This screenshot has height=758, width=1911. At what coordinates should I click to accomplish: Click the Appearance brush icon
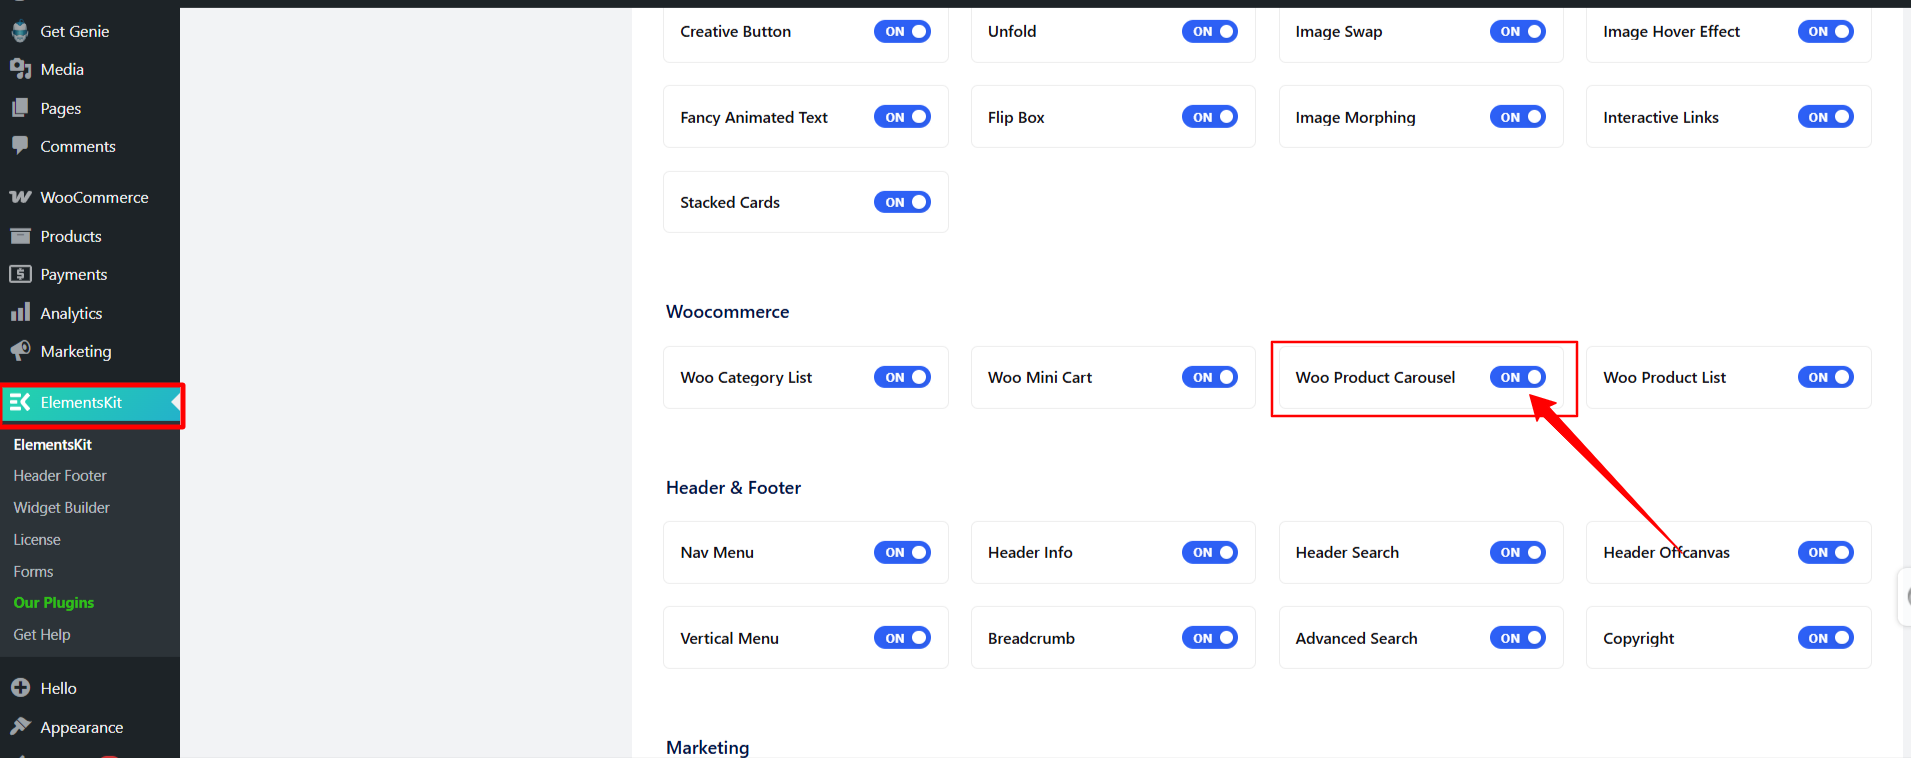[20, 727]
